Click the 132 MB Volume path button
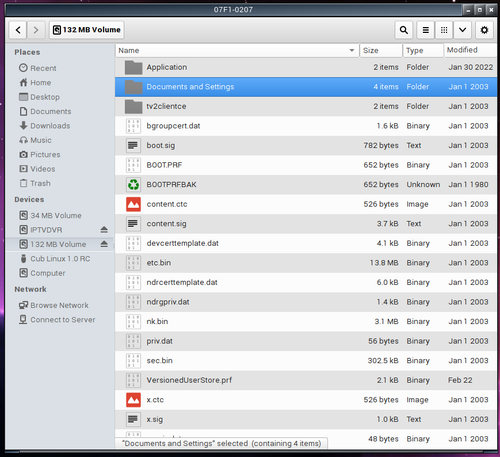The height and width of the screenshot is (457, 500). click(87, 30)
